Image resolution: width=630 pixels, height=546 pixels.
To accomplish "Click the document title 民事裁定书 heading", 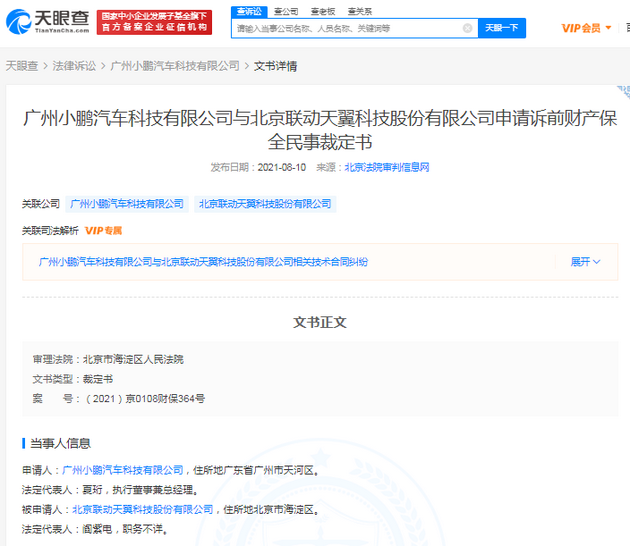I will pyautogui.click(x=320, y=130).
